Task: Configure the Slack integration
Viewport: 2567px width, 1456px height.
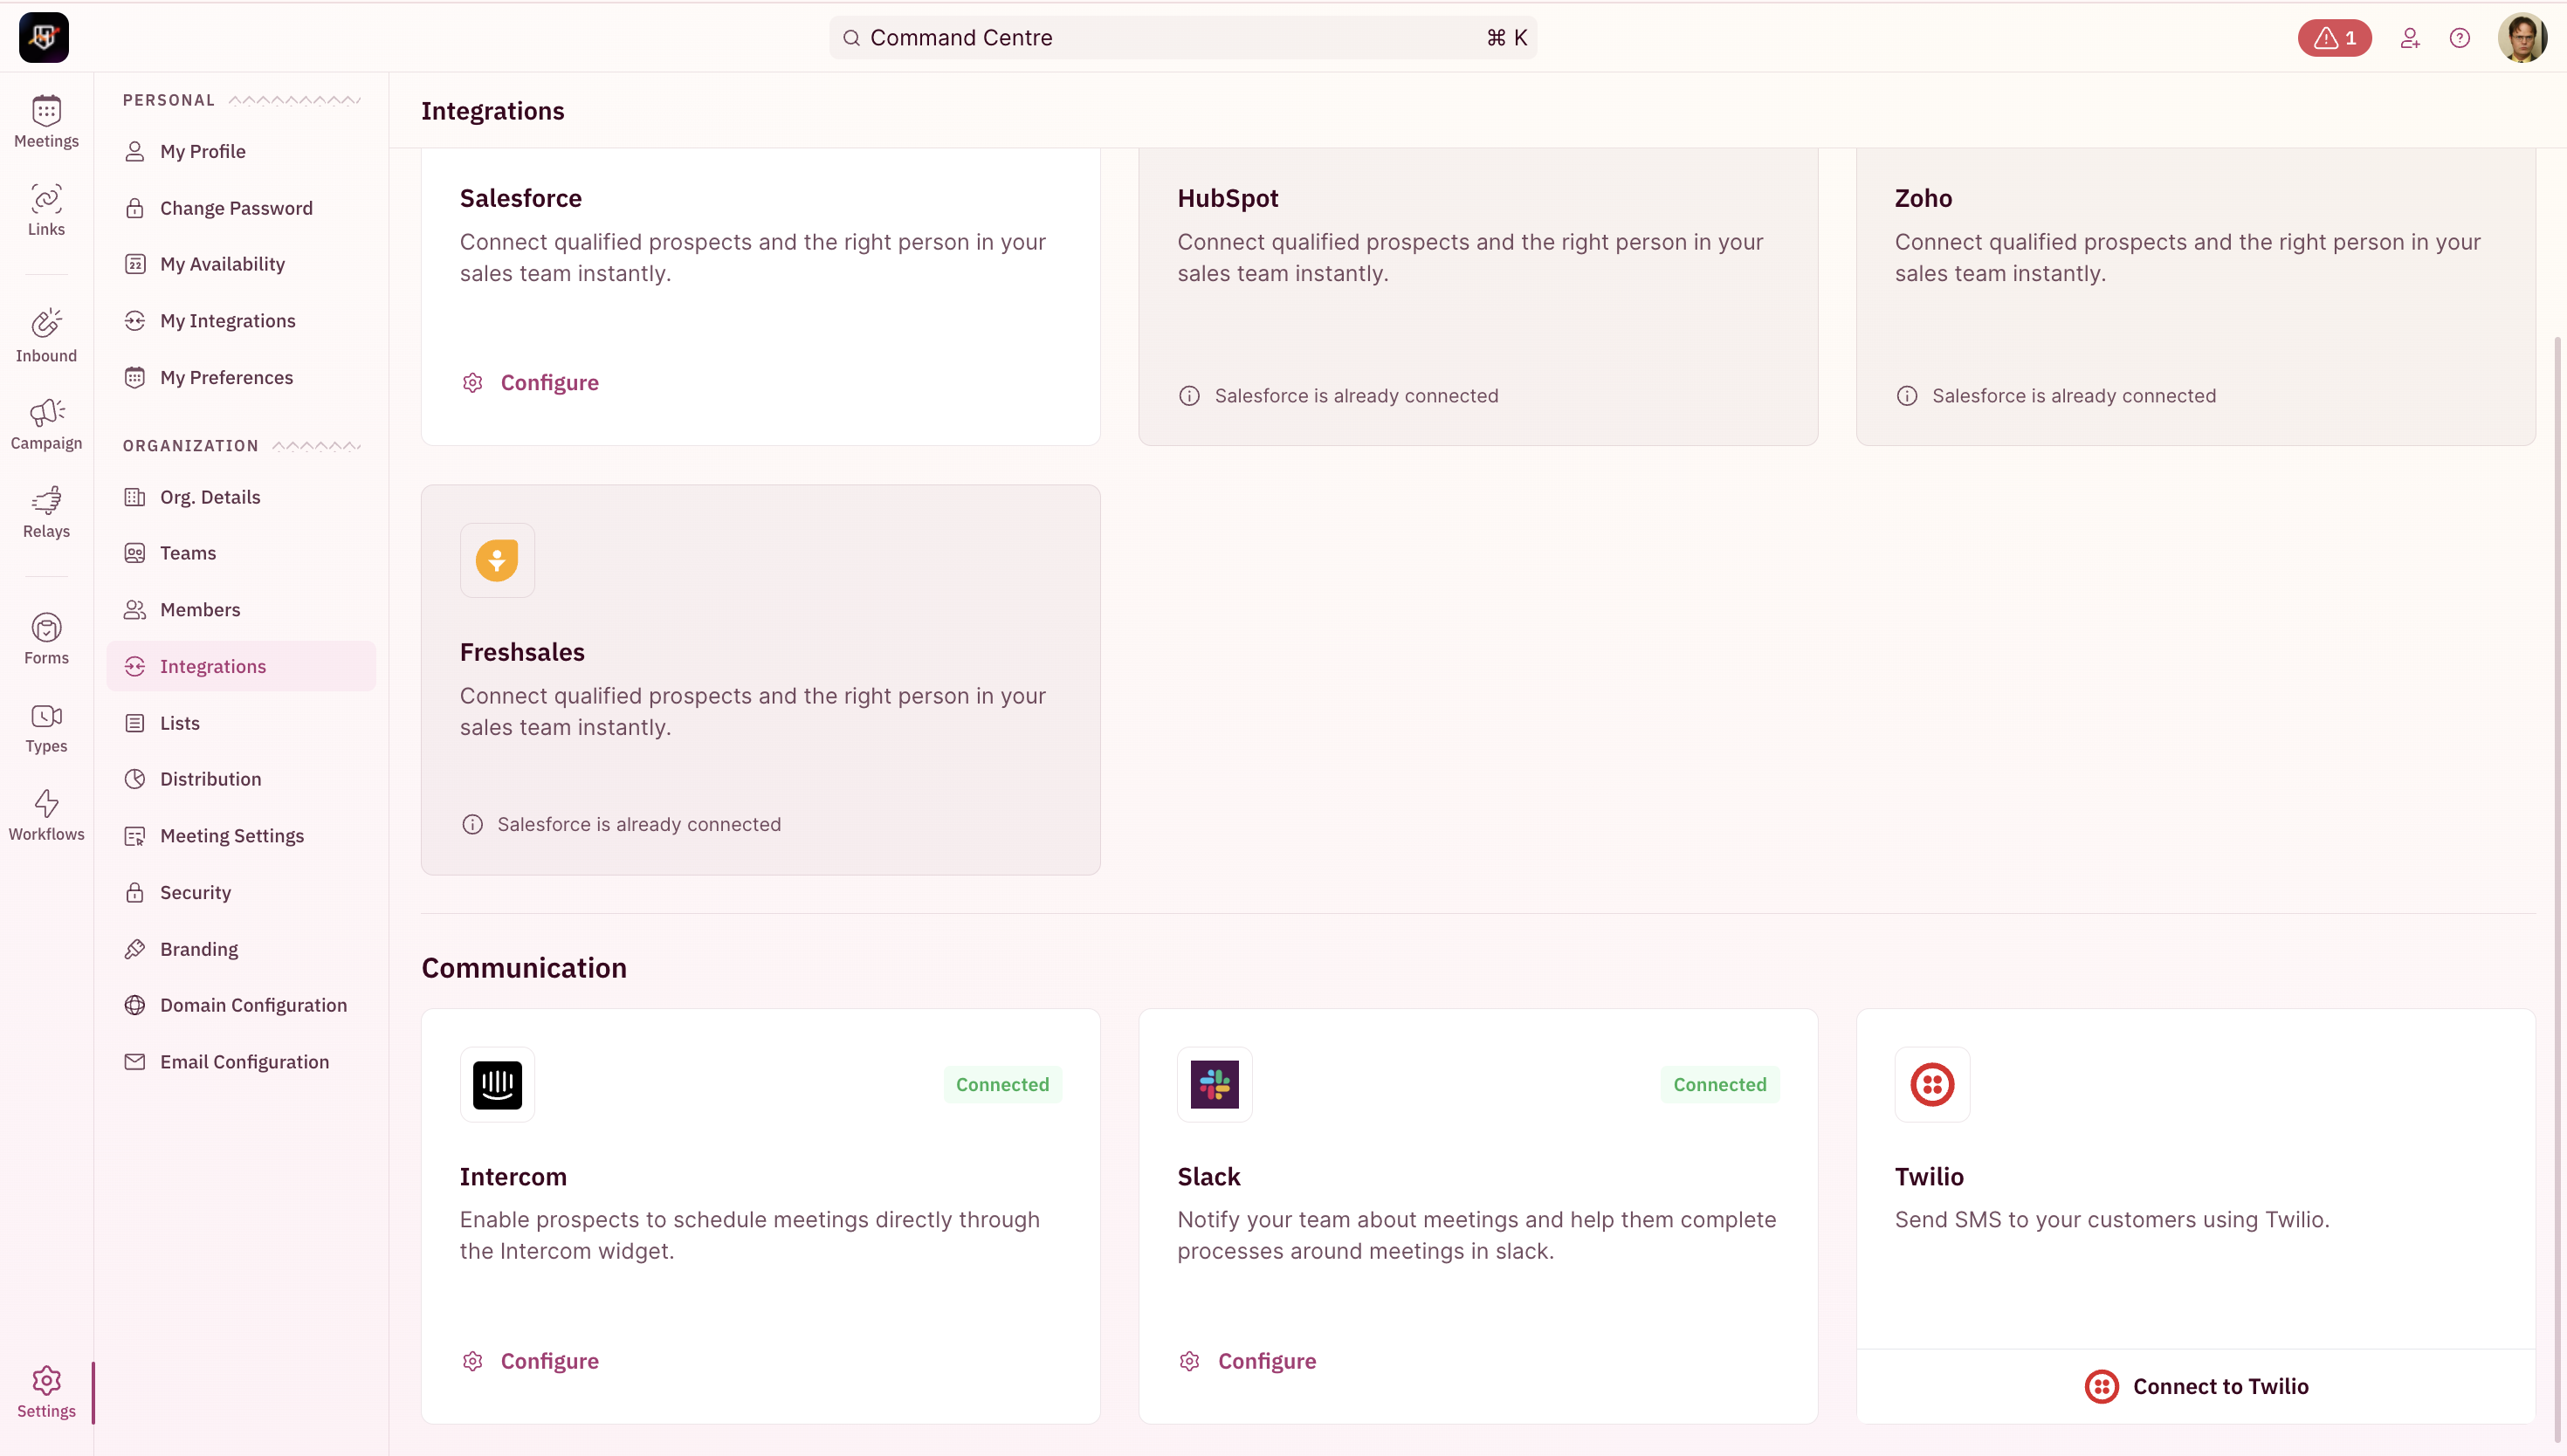Action: 1265,1361
